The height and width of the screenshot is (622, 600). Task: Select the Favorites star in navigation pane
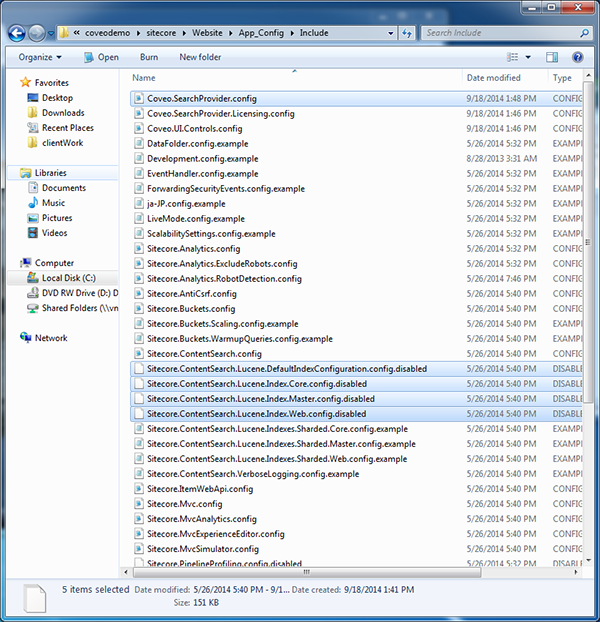(25, 82)
